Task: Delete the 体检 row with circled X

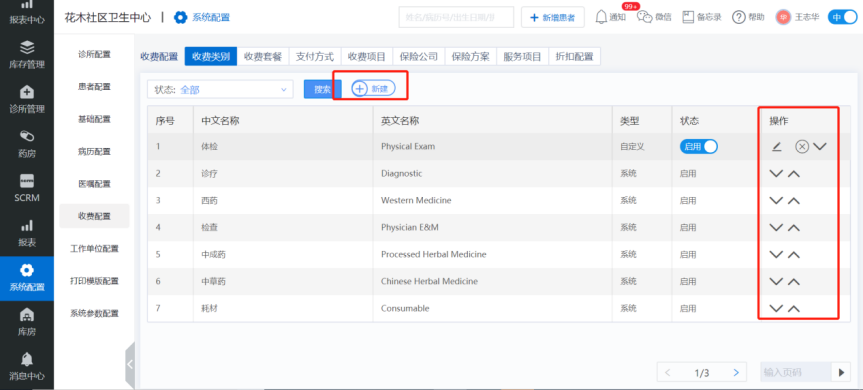Action: 802,146
